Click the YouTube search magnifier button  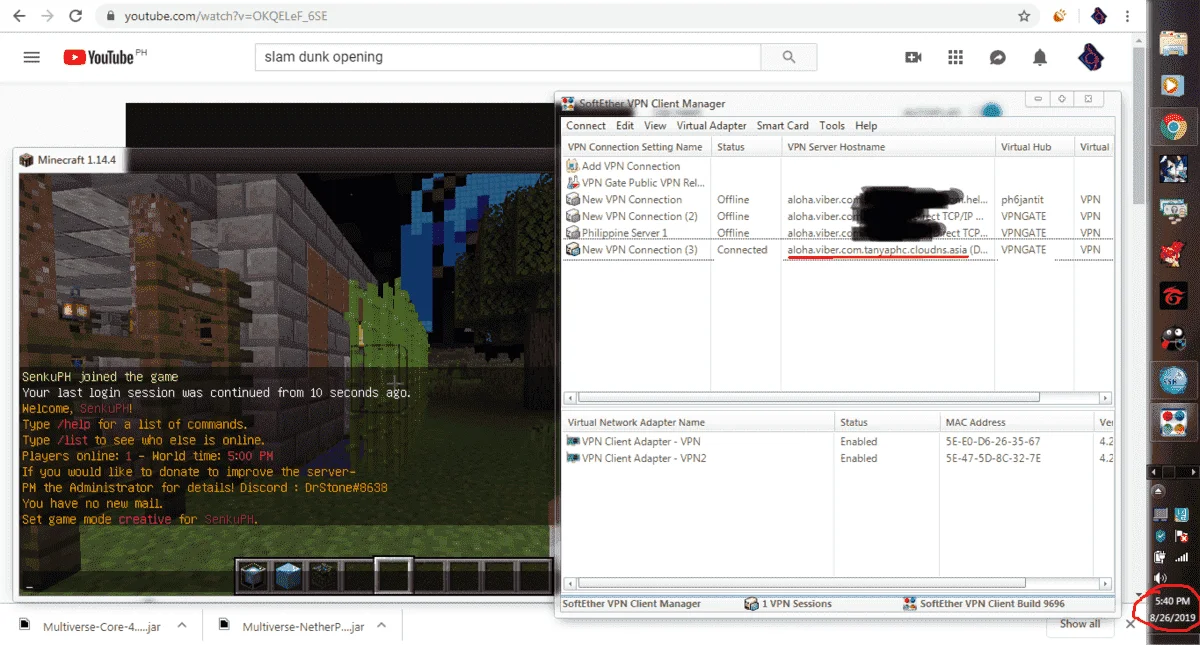pos(789,57)
